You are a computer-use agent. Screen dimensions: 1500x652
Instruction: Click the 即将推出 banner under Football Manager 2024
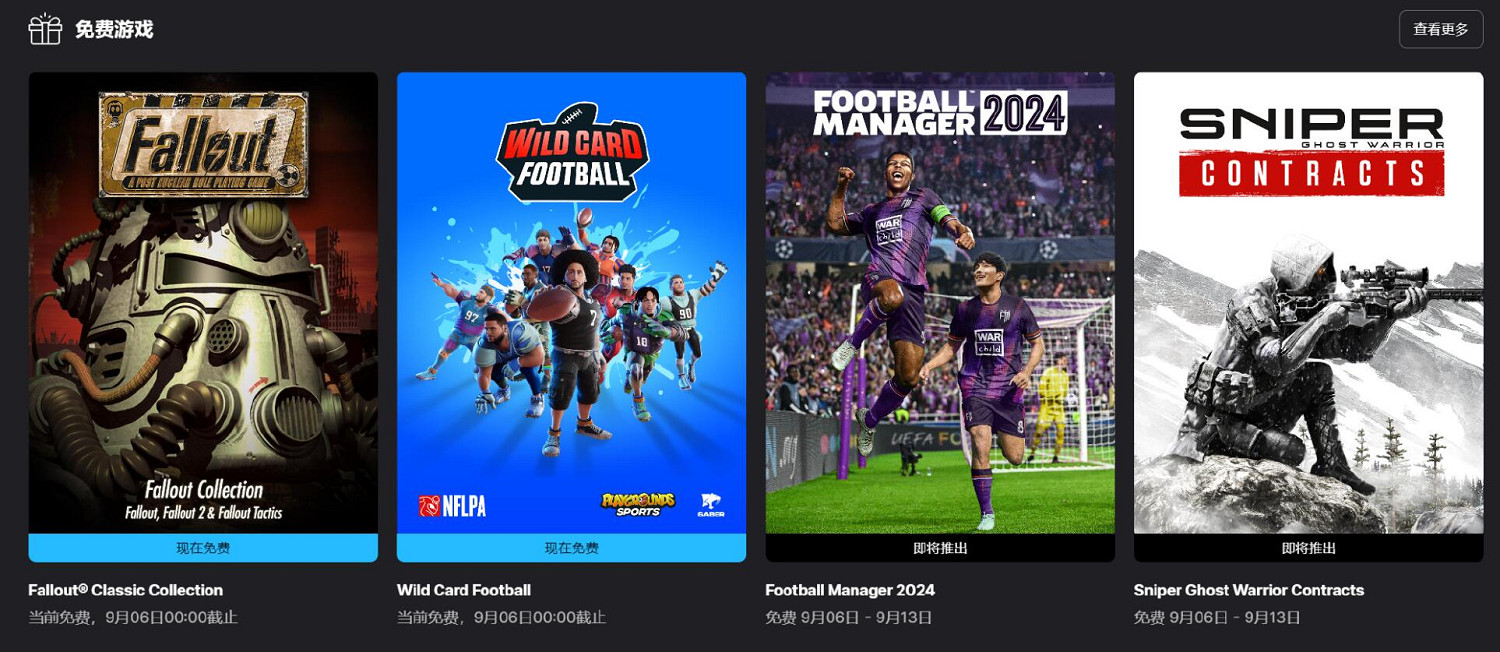[940, 548]
